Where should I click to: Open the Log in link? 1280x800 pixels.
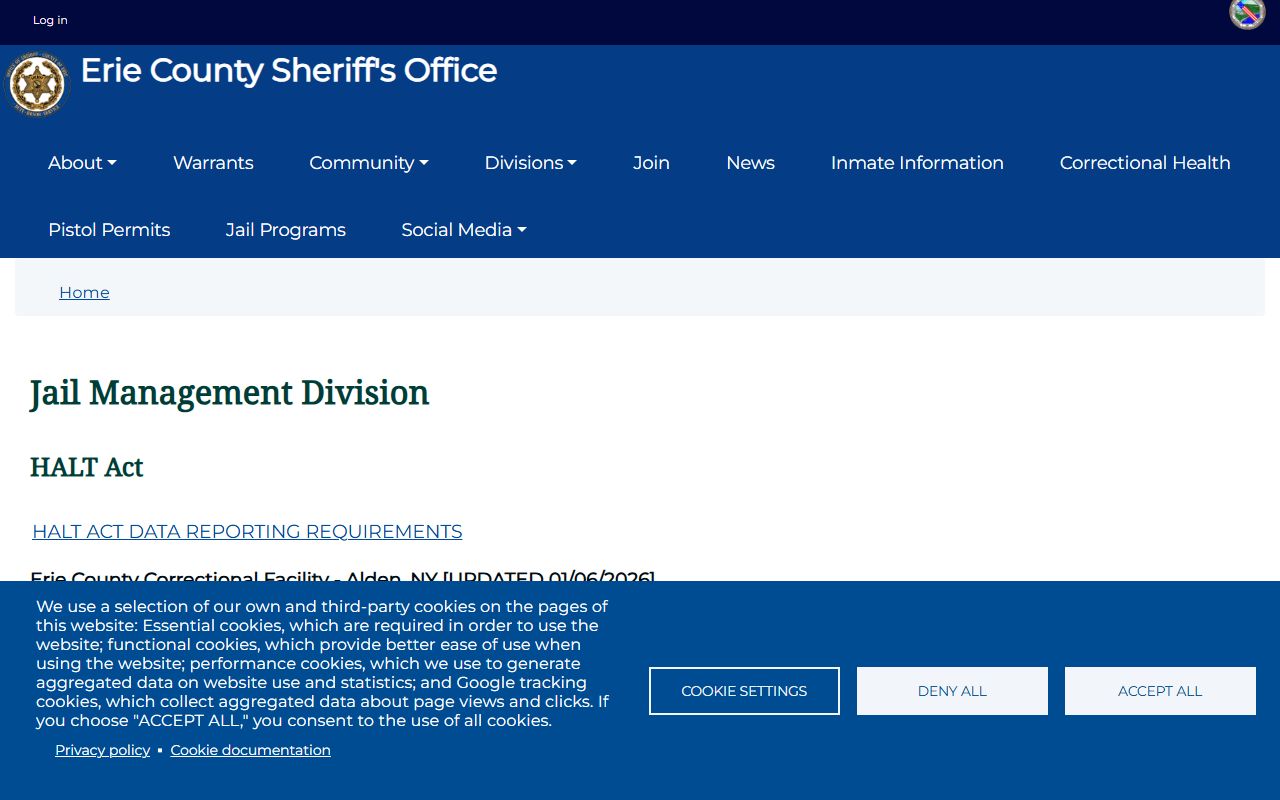(50, 20)
